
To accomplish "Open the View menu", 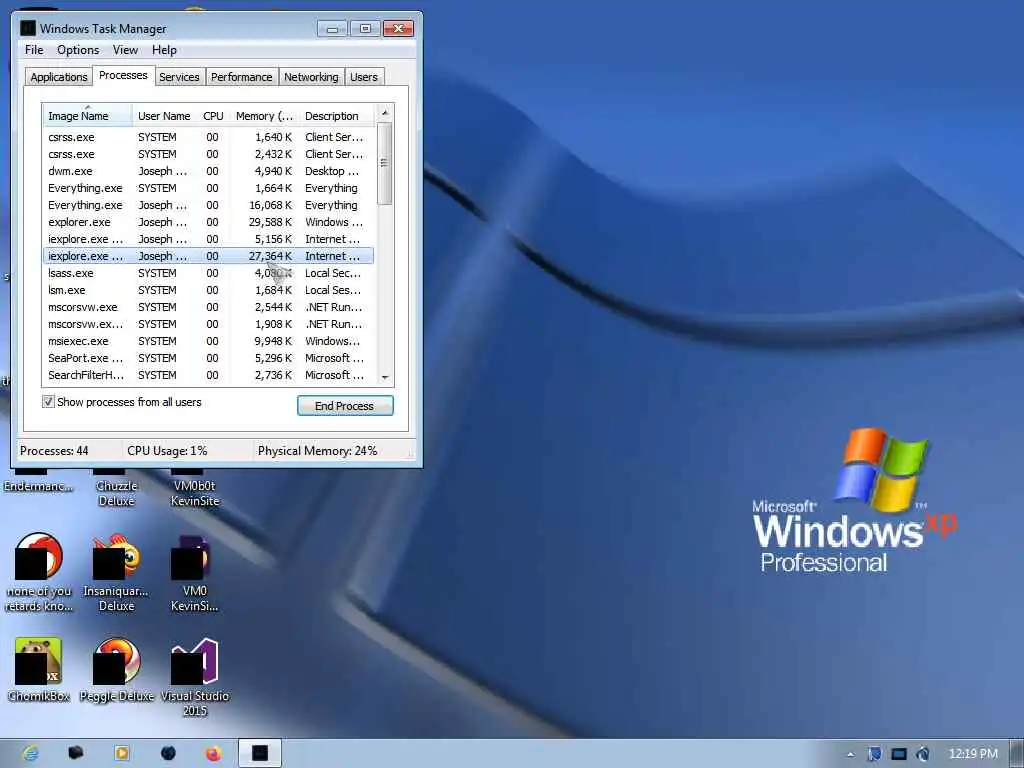I will 125,50.
